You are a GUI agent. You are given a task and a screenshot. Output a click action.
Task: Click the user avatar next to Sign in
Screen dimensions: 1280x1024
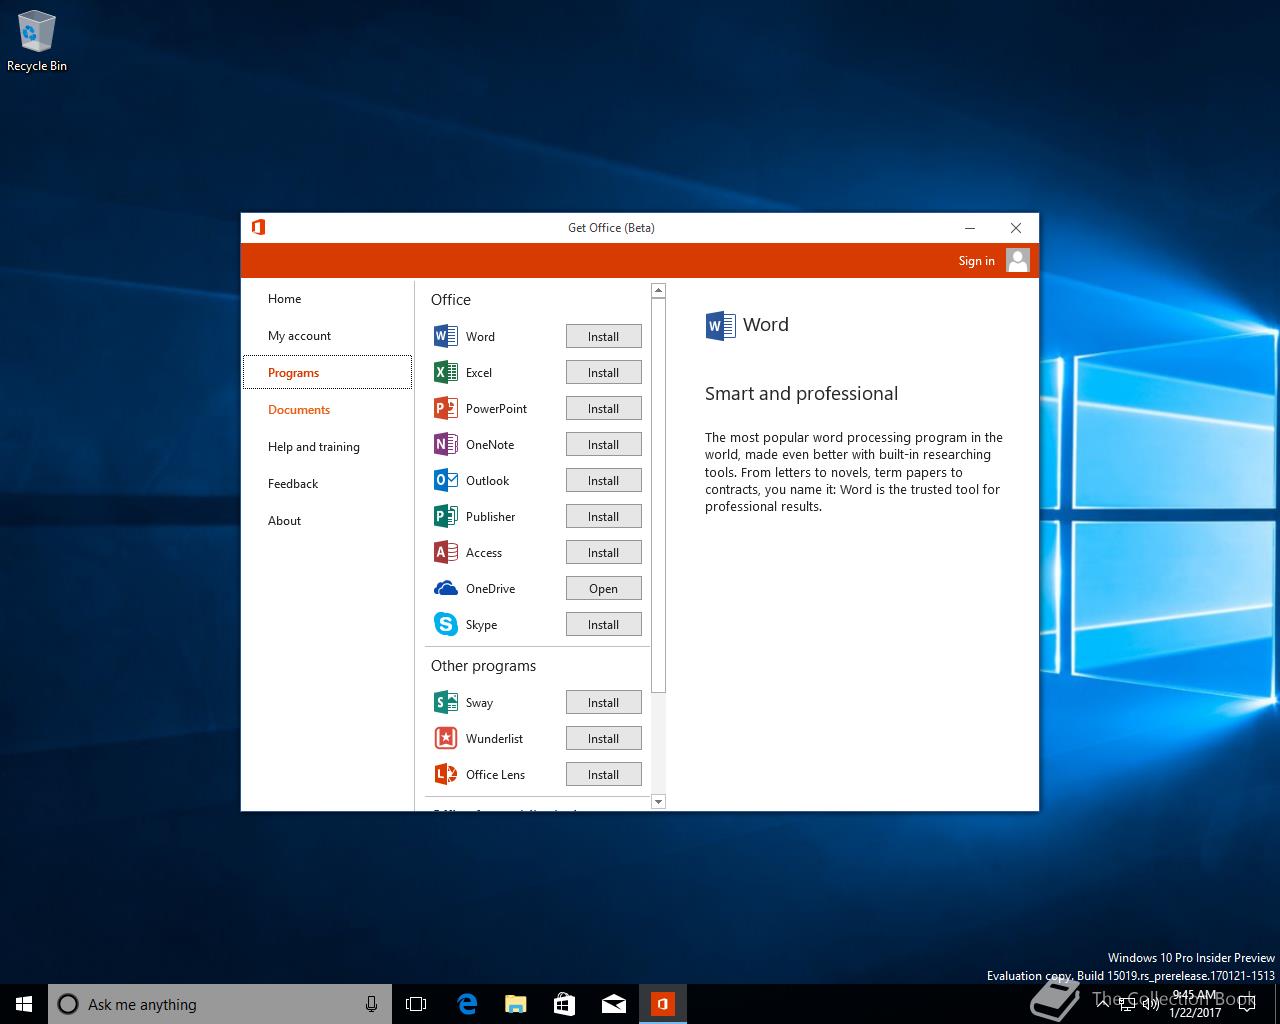coord(1017,260)
